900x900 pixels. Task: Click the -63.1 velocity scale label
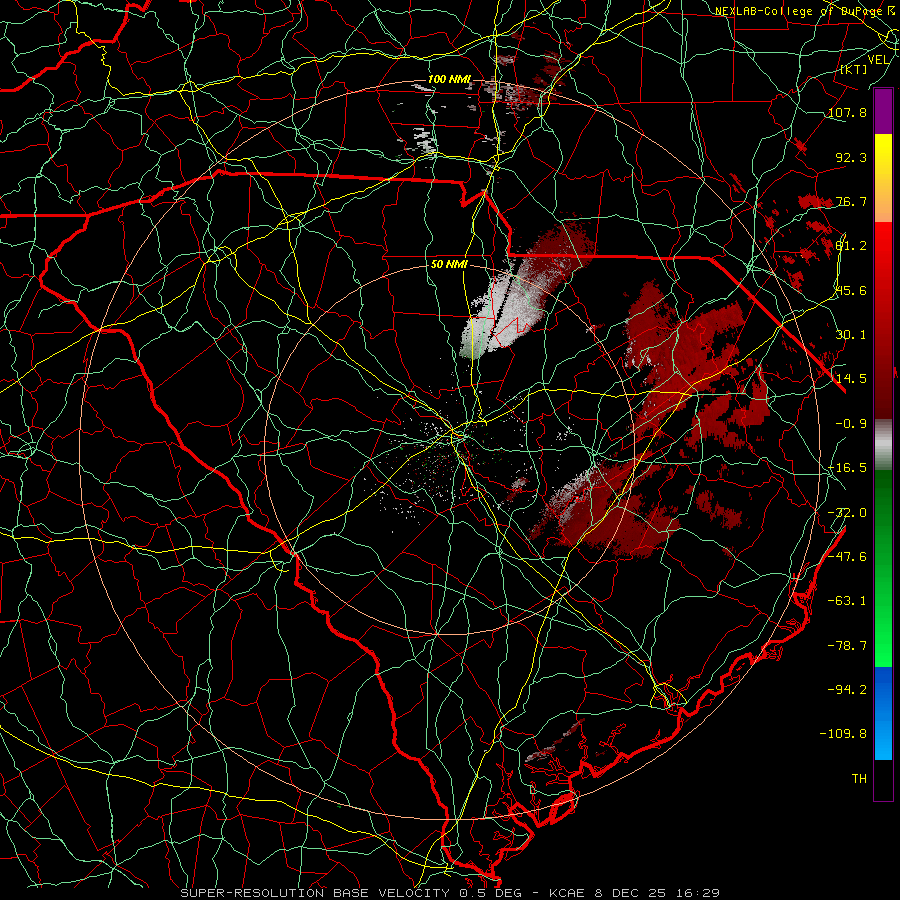tap(847, 601)
